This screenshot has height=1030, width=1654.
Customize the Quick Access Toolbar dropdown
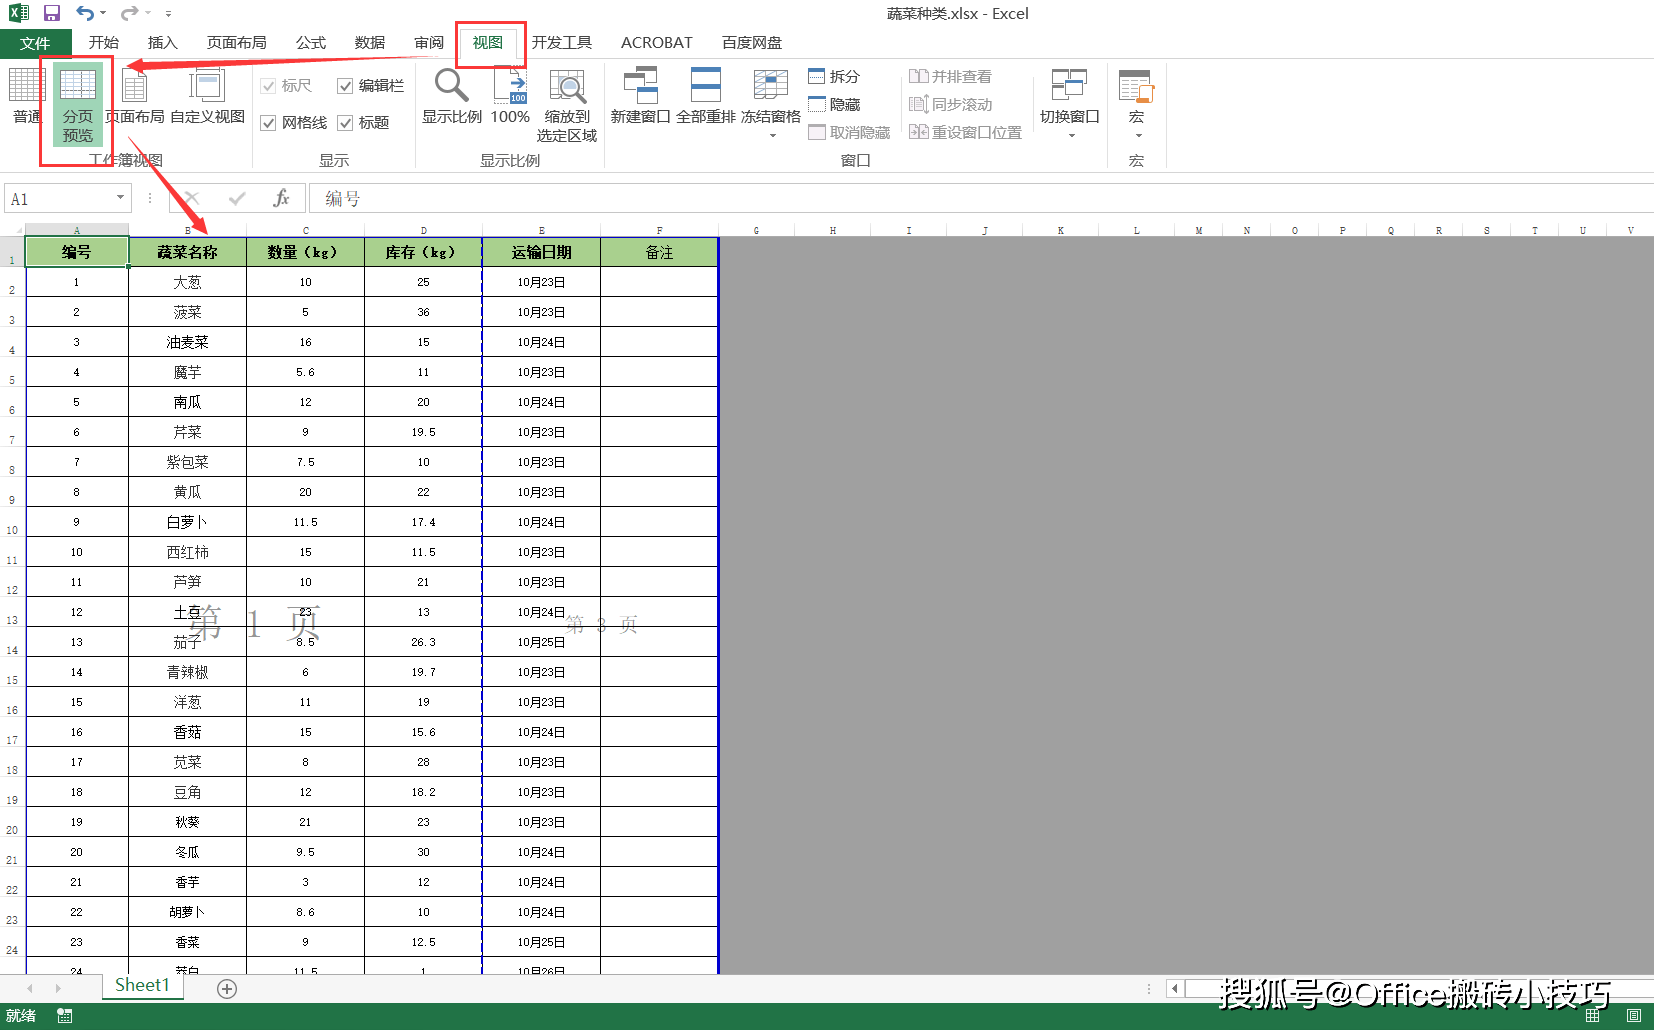[168, 14]
